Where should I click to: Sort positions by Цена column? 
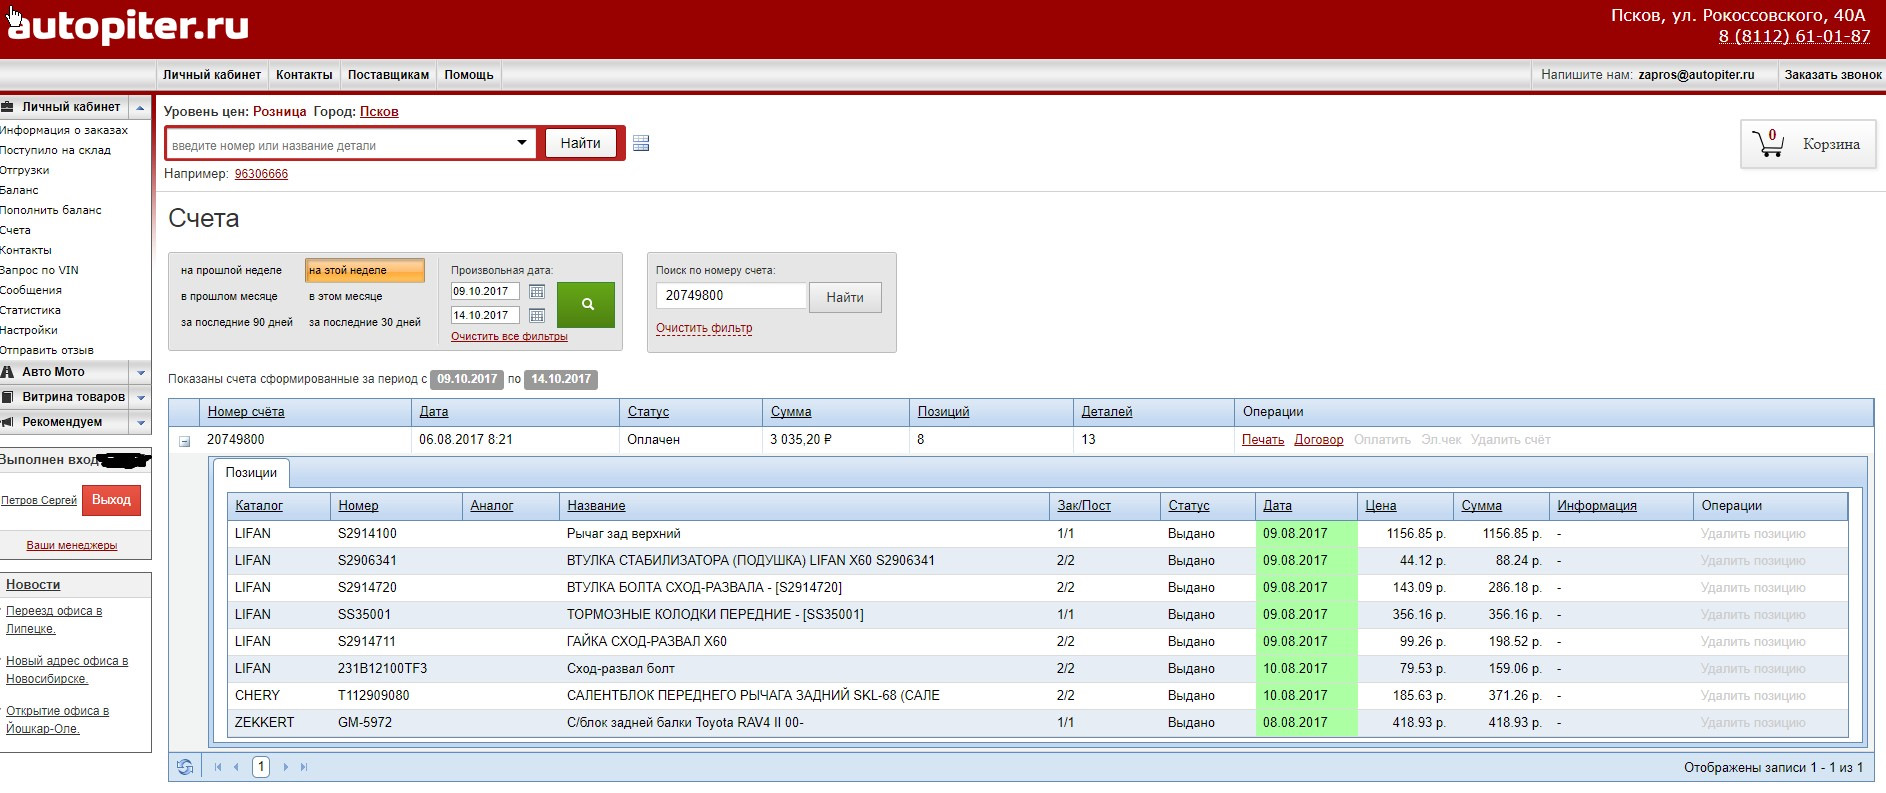[1381, 506]
